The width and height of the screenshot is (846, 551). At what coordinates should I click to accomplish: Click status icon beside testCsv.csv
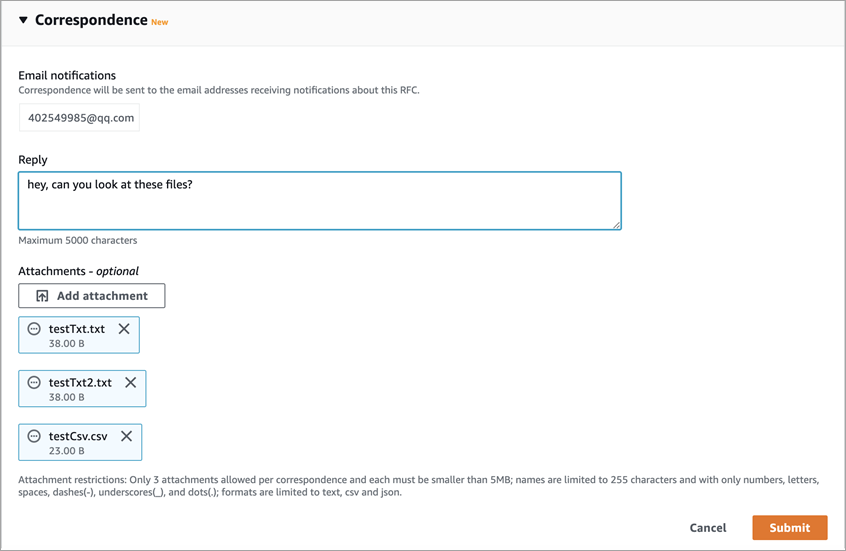34,436
